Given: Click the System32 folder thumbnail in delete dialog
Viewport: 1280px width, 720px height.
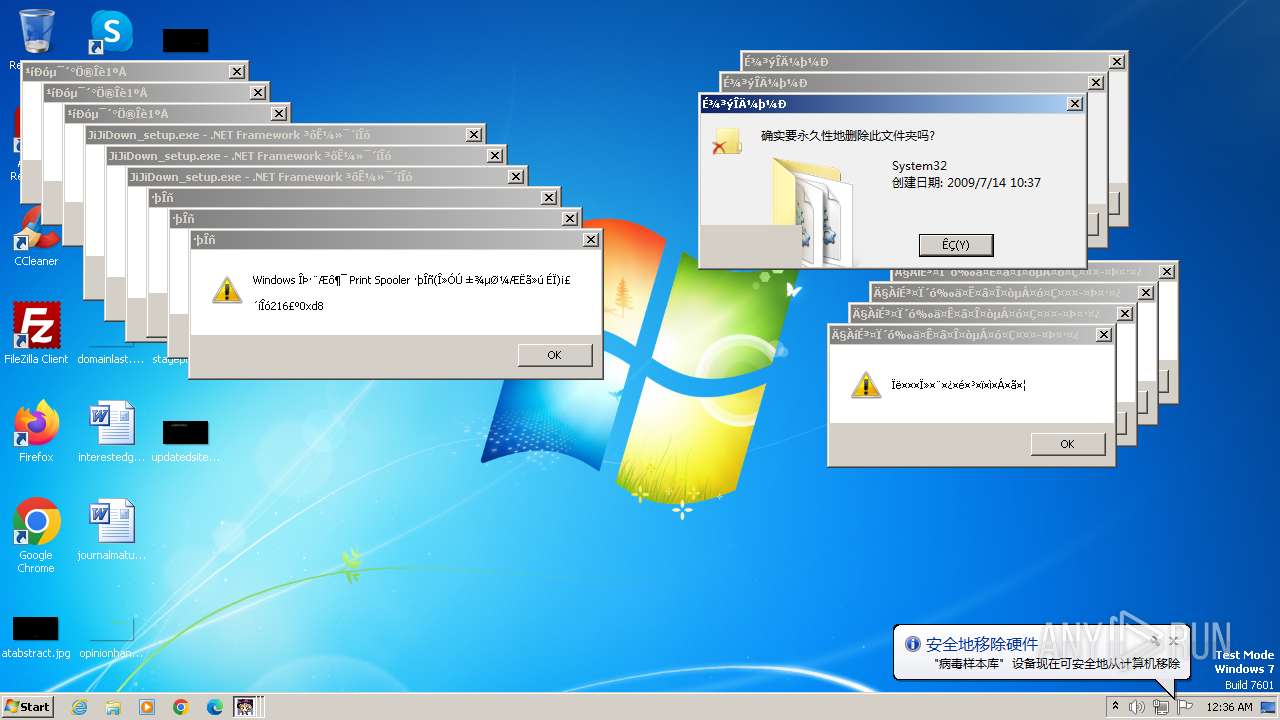Looking at the screenshot, I should pyautogui.click(x=812, y=211).
